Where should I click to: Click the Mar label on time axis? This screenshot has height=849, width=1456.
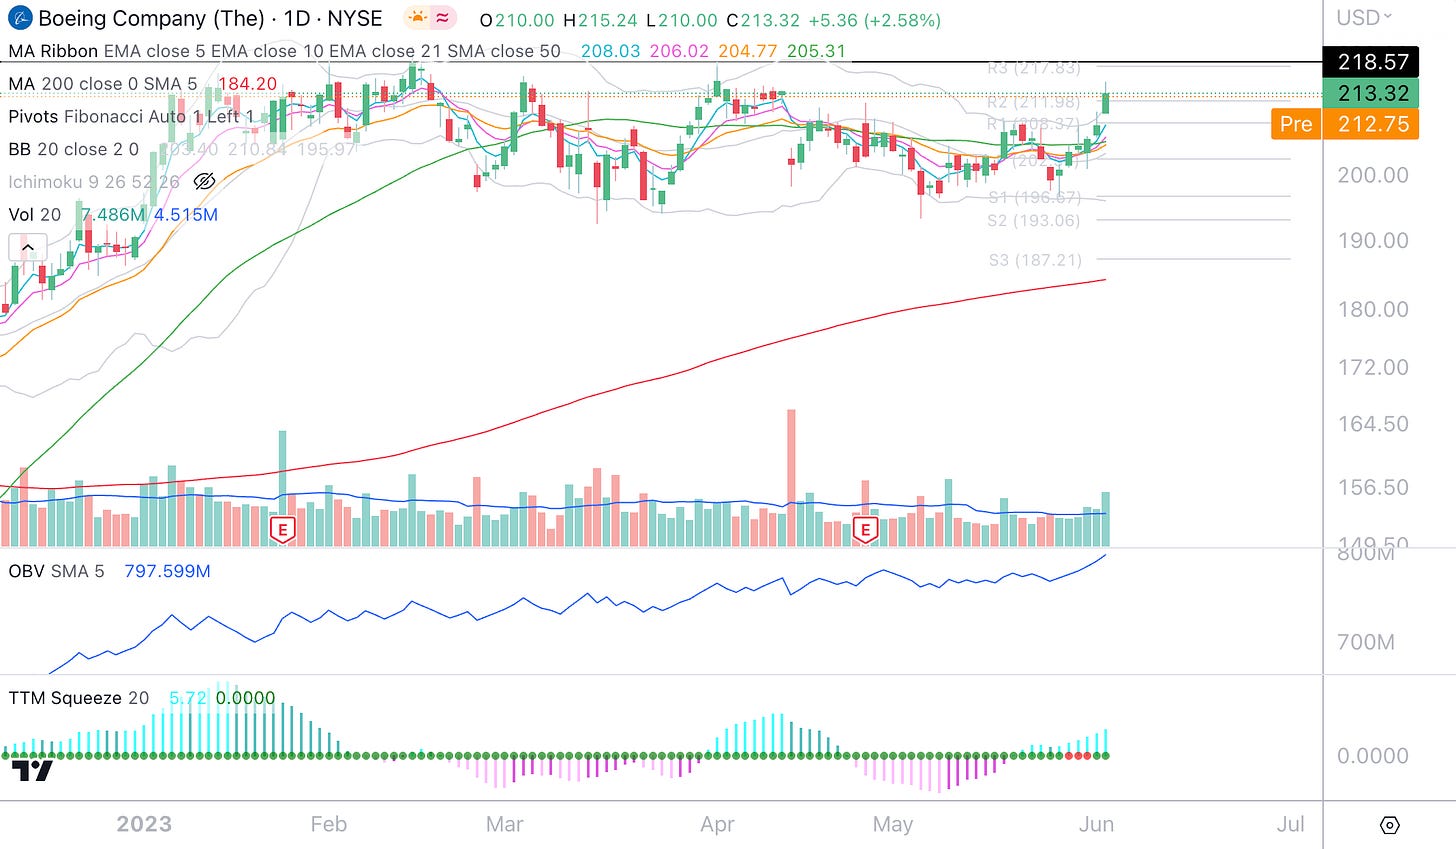click(504, 824)
